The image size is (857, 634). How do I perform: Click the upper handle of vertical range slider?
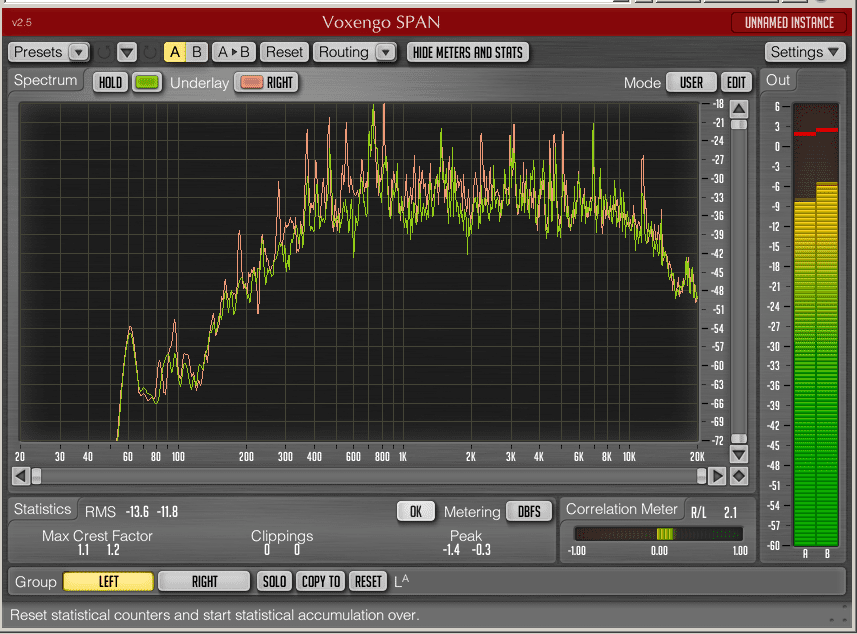click(x=739, y=125)
